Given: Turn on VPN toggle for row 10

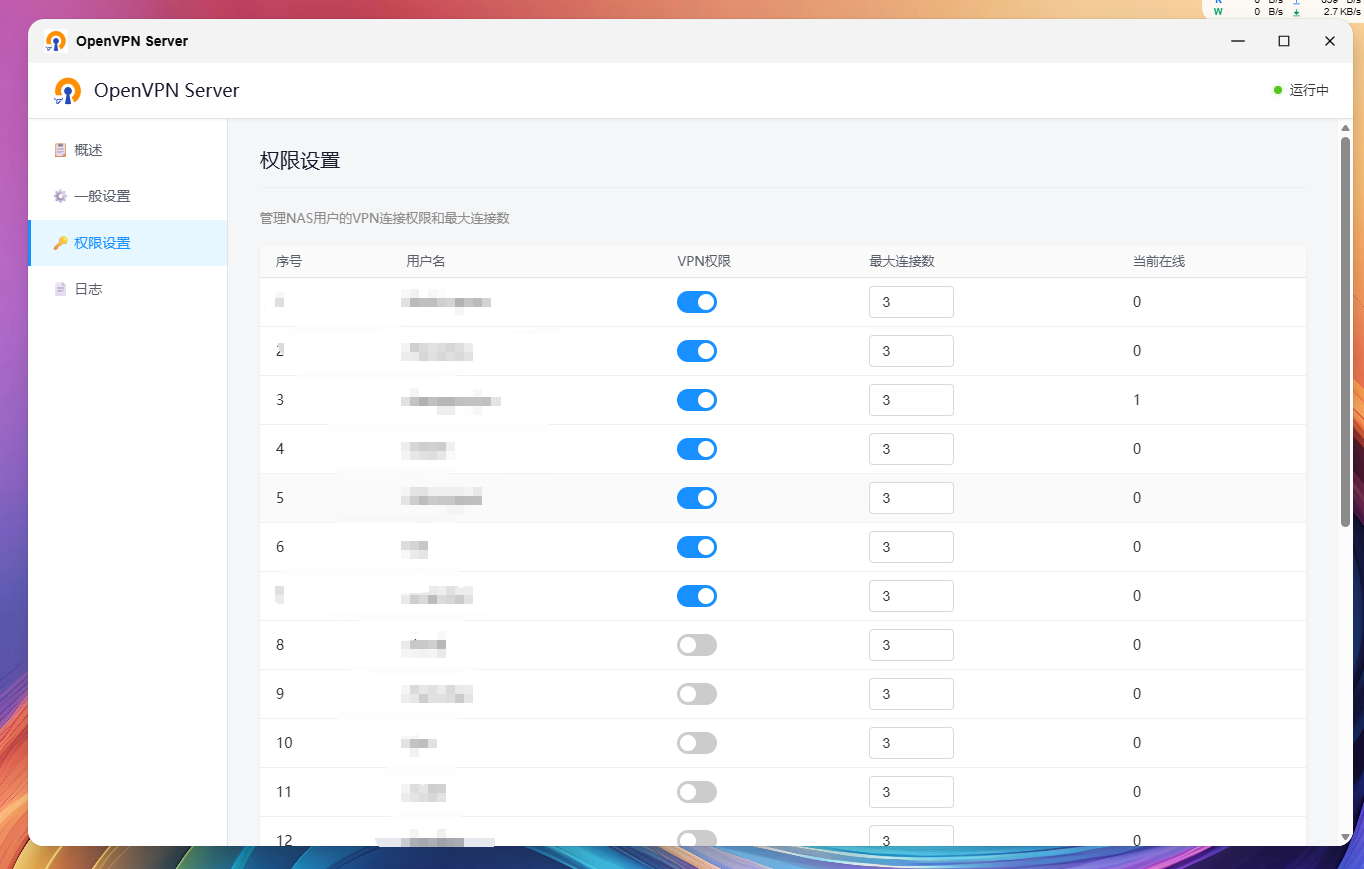Looking at the screenshot, I should (697, 743).
